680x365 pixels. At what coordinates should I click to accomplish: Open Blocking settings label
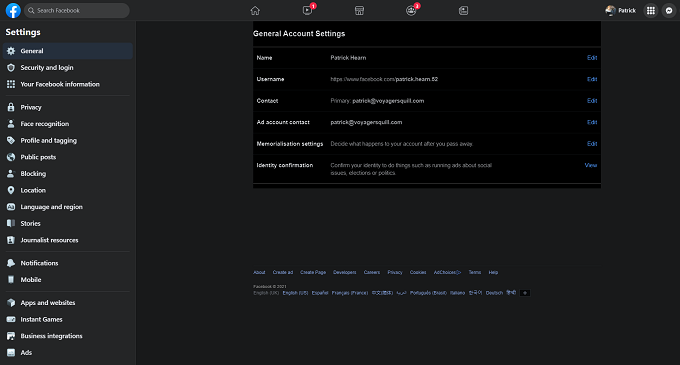coord(33,173)
